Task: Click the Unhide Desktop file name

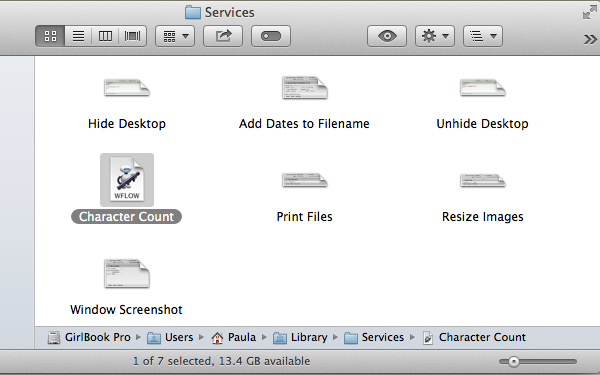Action: pos(483,124)
